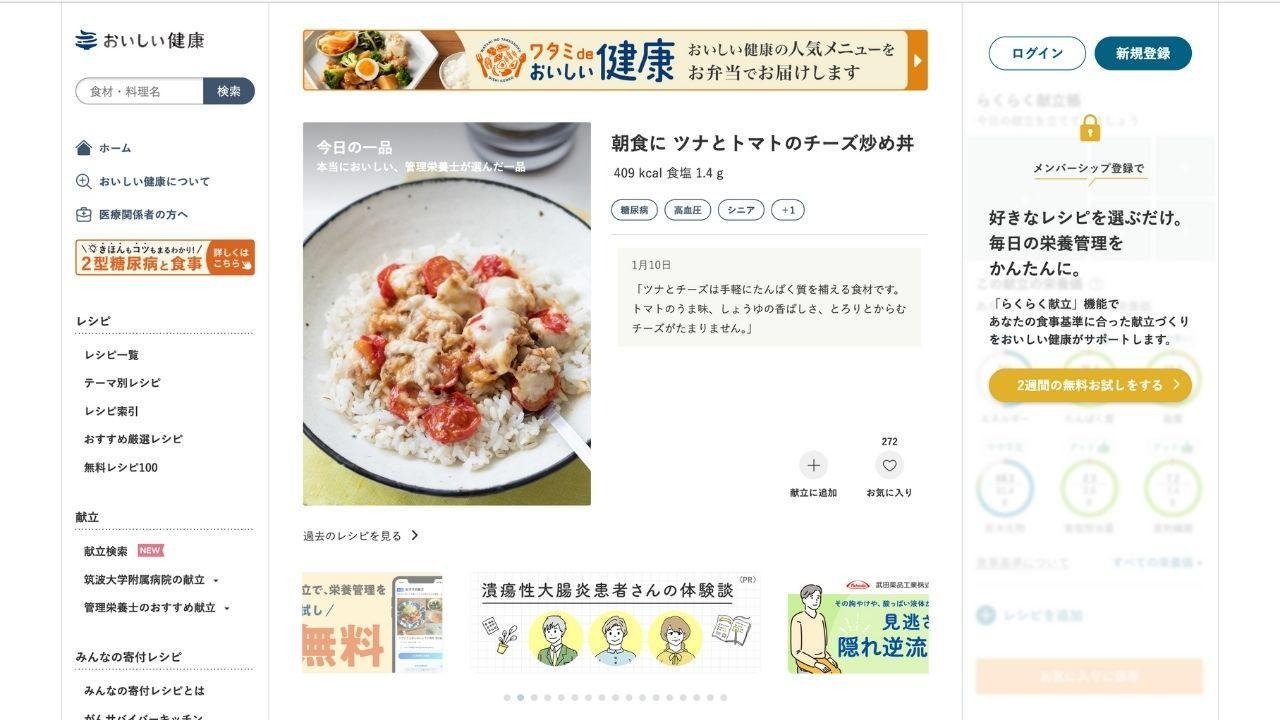
Task: Favorite the recipe with the heart icon
Action: click(889, 465)
